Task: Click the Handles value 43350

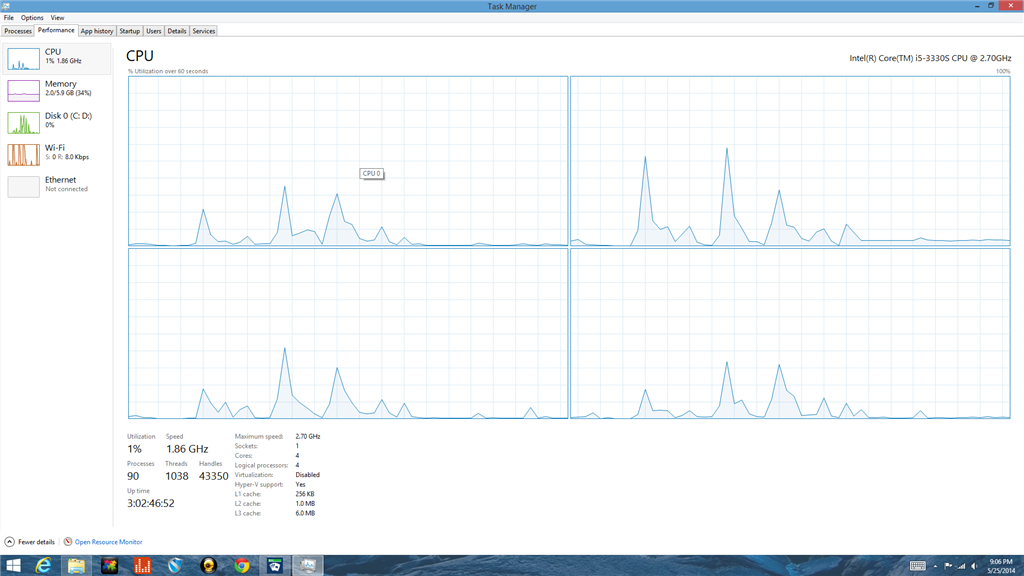Action: point(214,476)
